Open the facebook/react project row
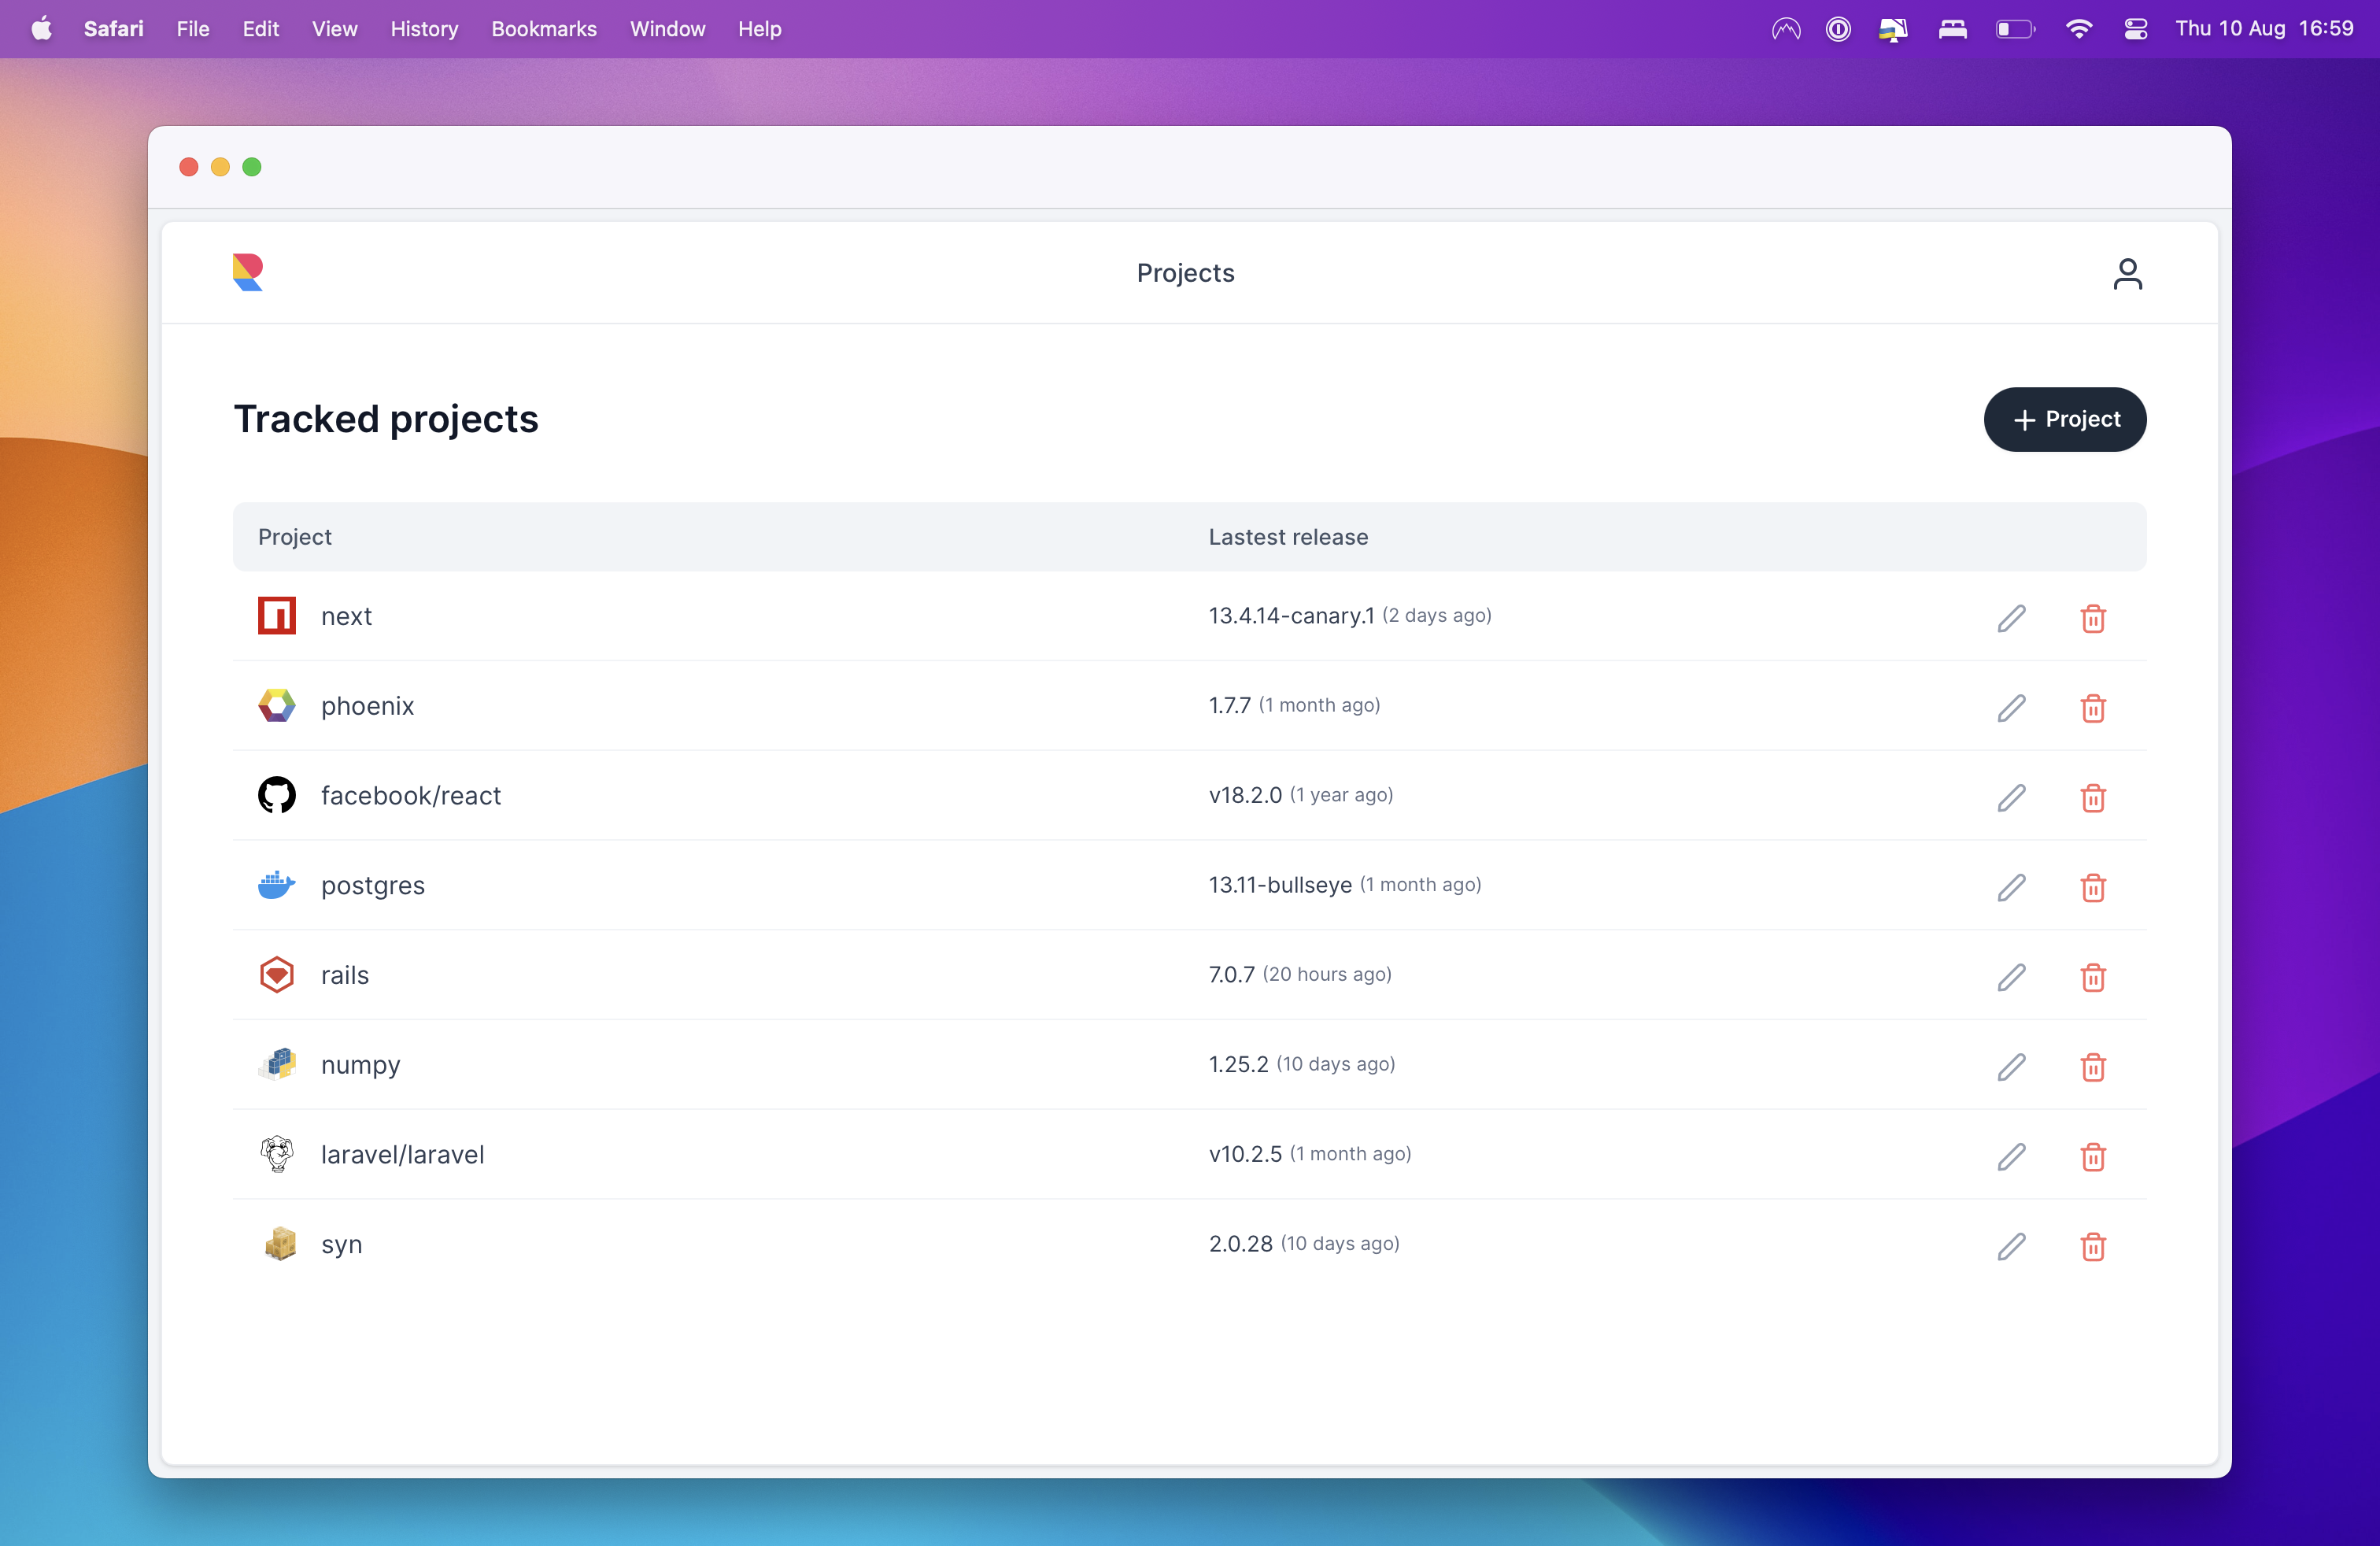Image resolution: width=2380 pixels, height=1546 pixels. click(x=410, y=796)
